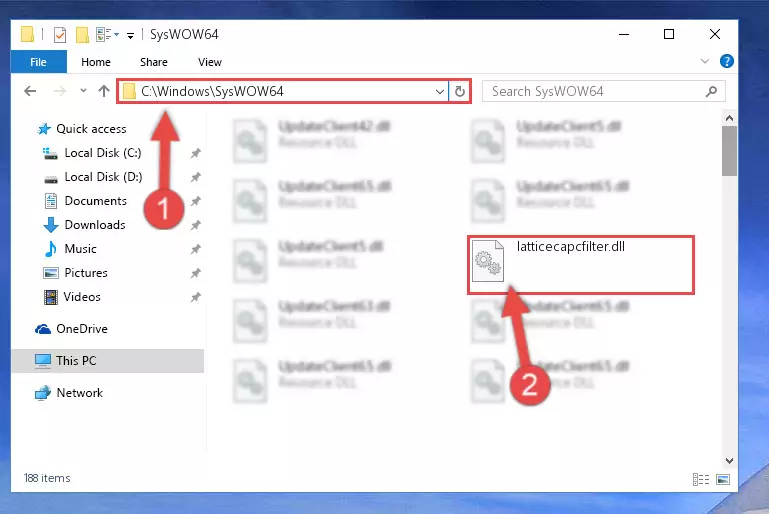Minimize the SysWOW64 window

[624, 34]
